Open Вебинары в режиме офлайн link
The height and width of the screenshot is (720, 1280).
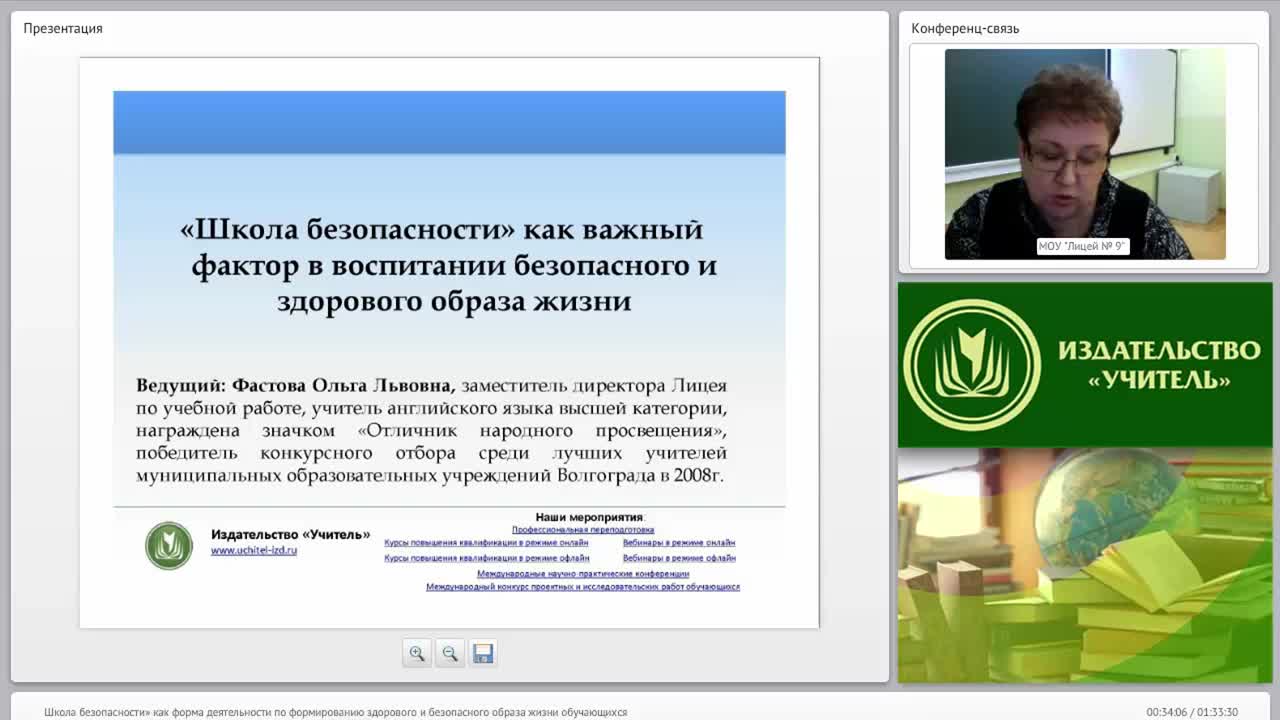click(679, 558)
